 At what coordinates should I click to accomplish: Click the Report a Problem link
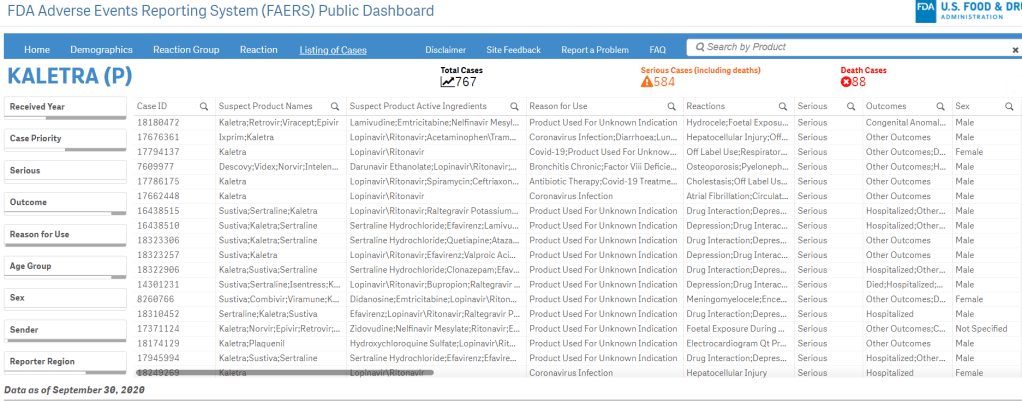pyautogui.click(x=594, y=49)
